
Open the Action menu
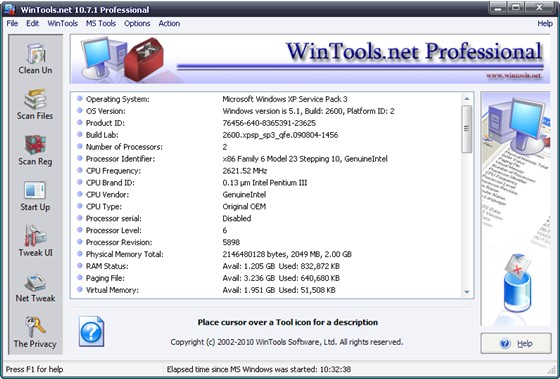click(x=169, y=24)
